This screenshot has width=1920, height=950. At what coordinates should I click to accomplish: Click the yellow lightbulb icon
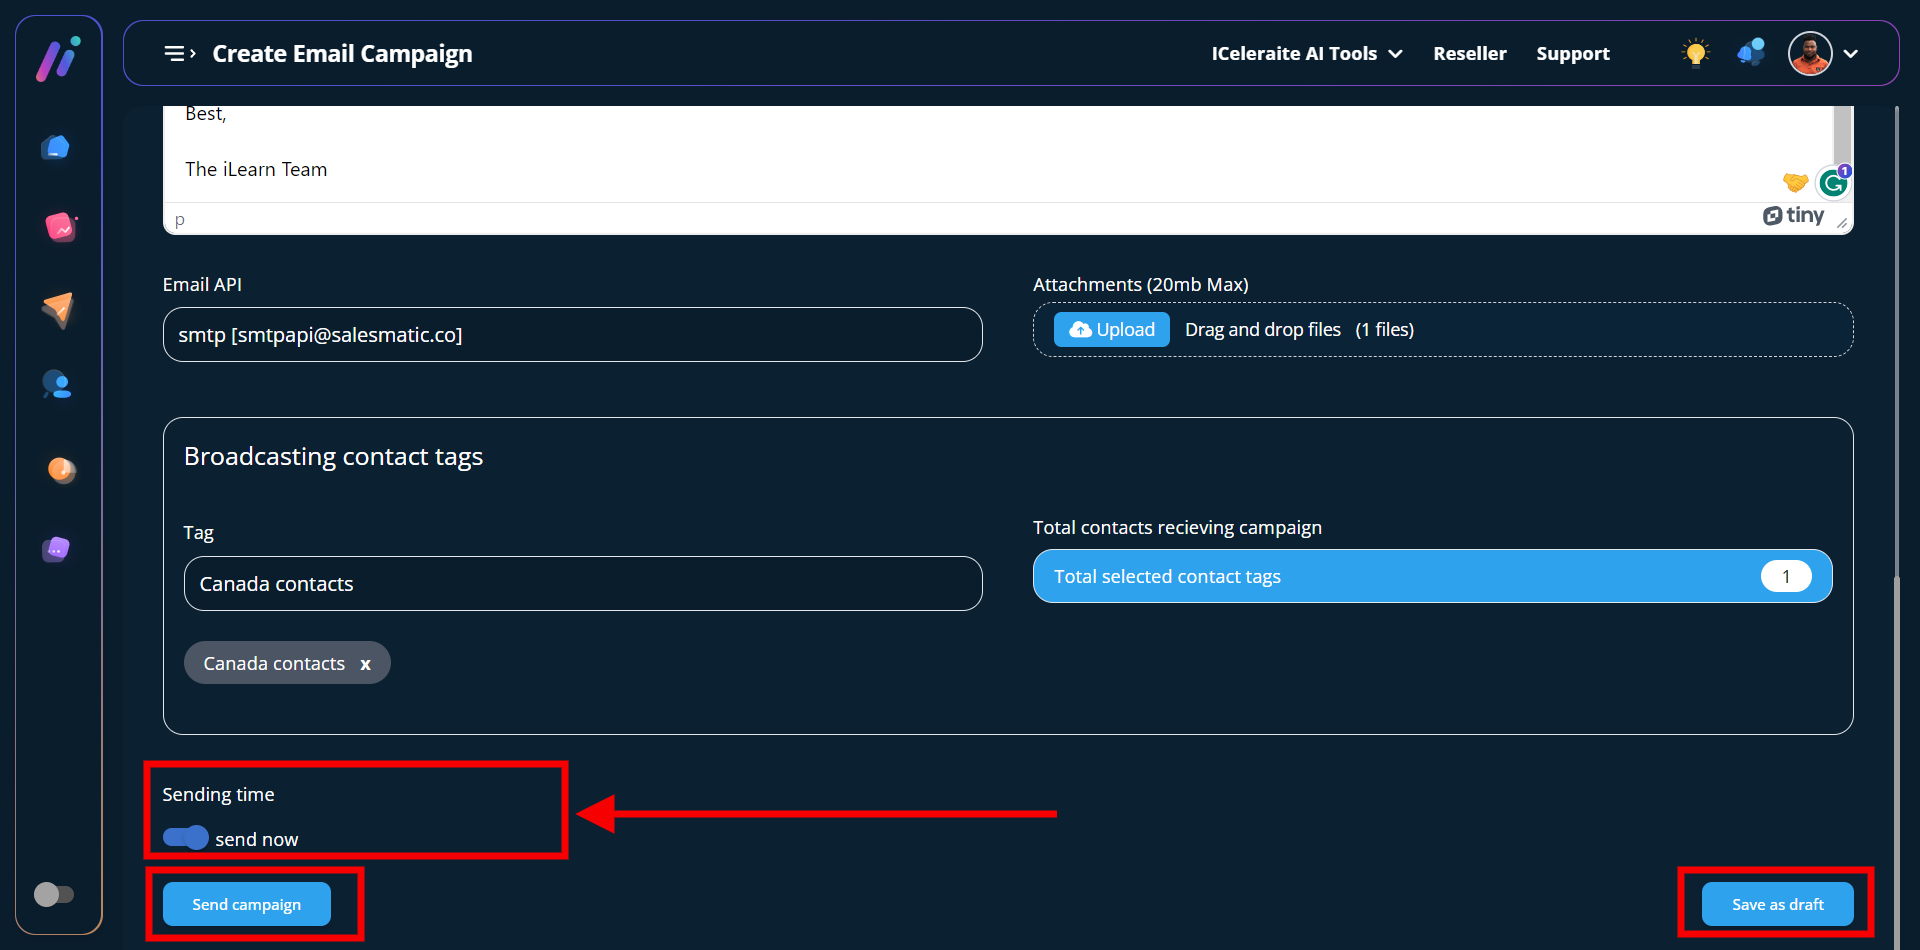click(x=1695, y=53)
